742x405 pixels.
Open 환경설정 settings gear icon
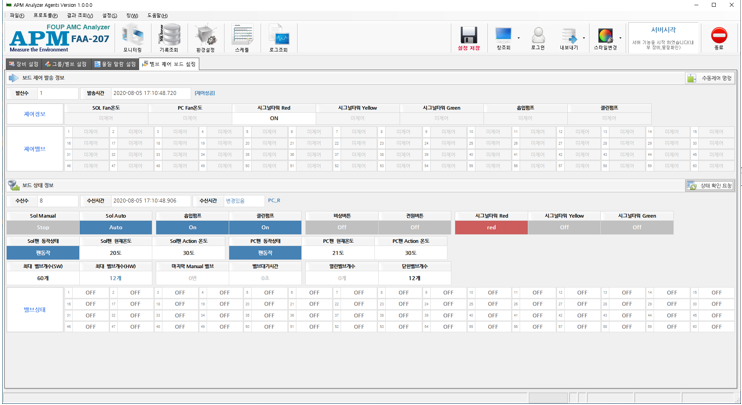coord(205,39)
